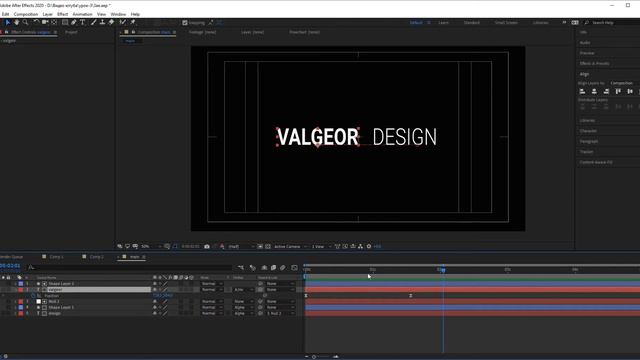The image size is (640, 360).
Task: Toggle region of interest button
Action: point(260,247)
